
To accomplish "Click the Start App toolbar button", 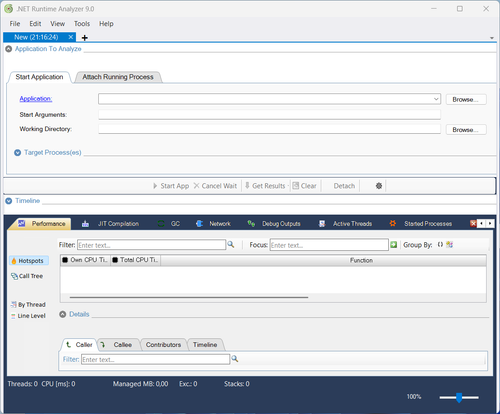I will coord(171,186).
